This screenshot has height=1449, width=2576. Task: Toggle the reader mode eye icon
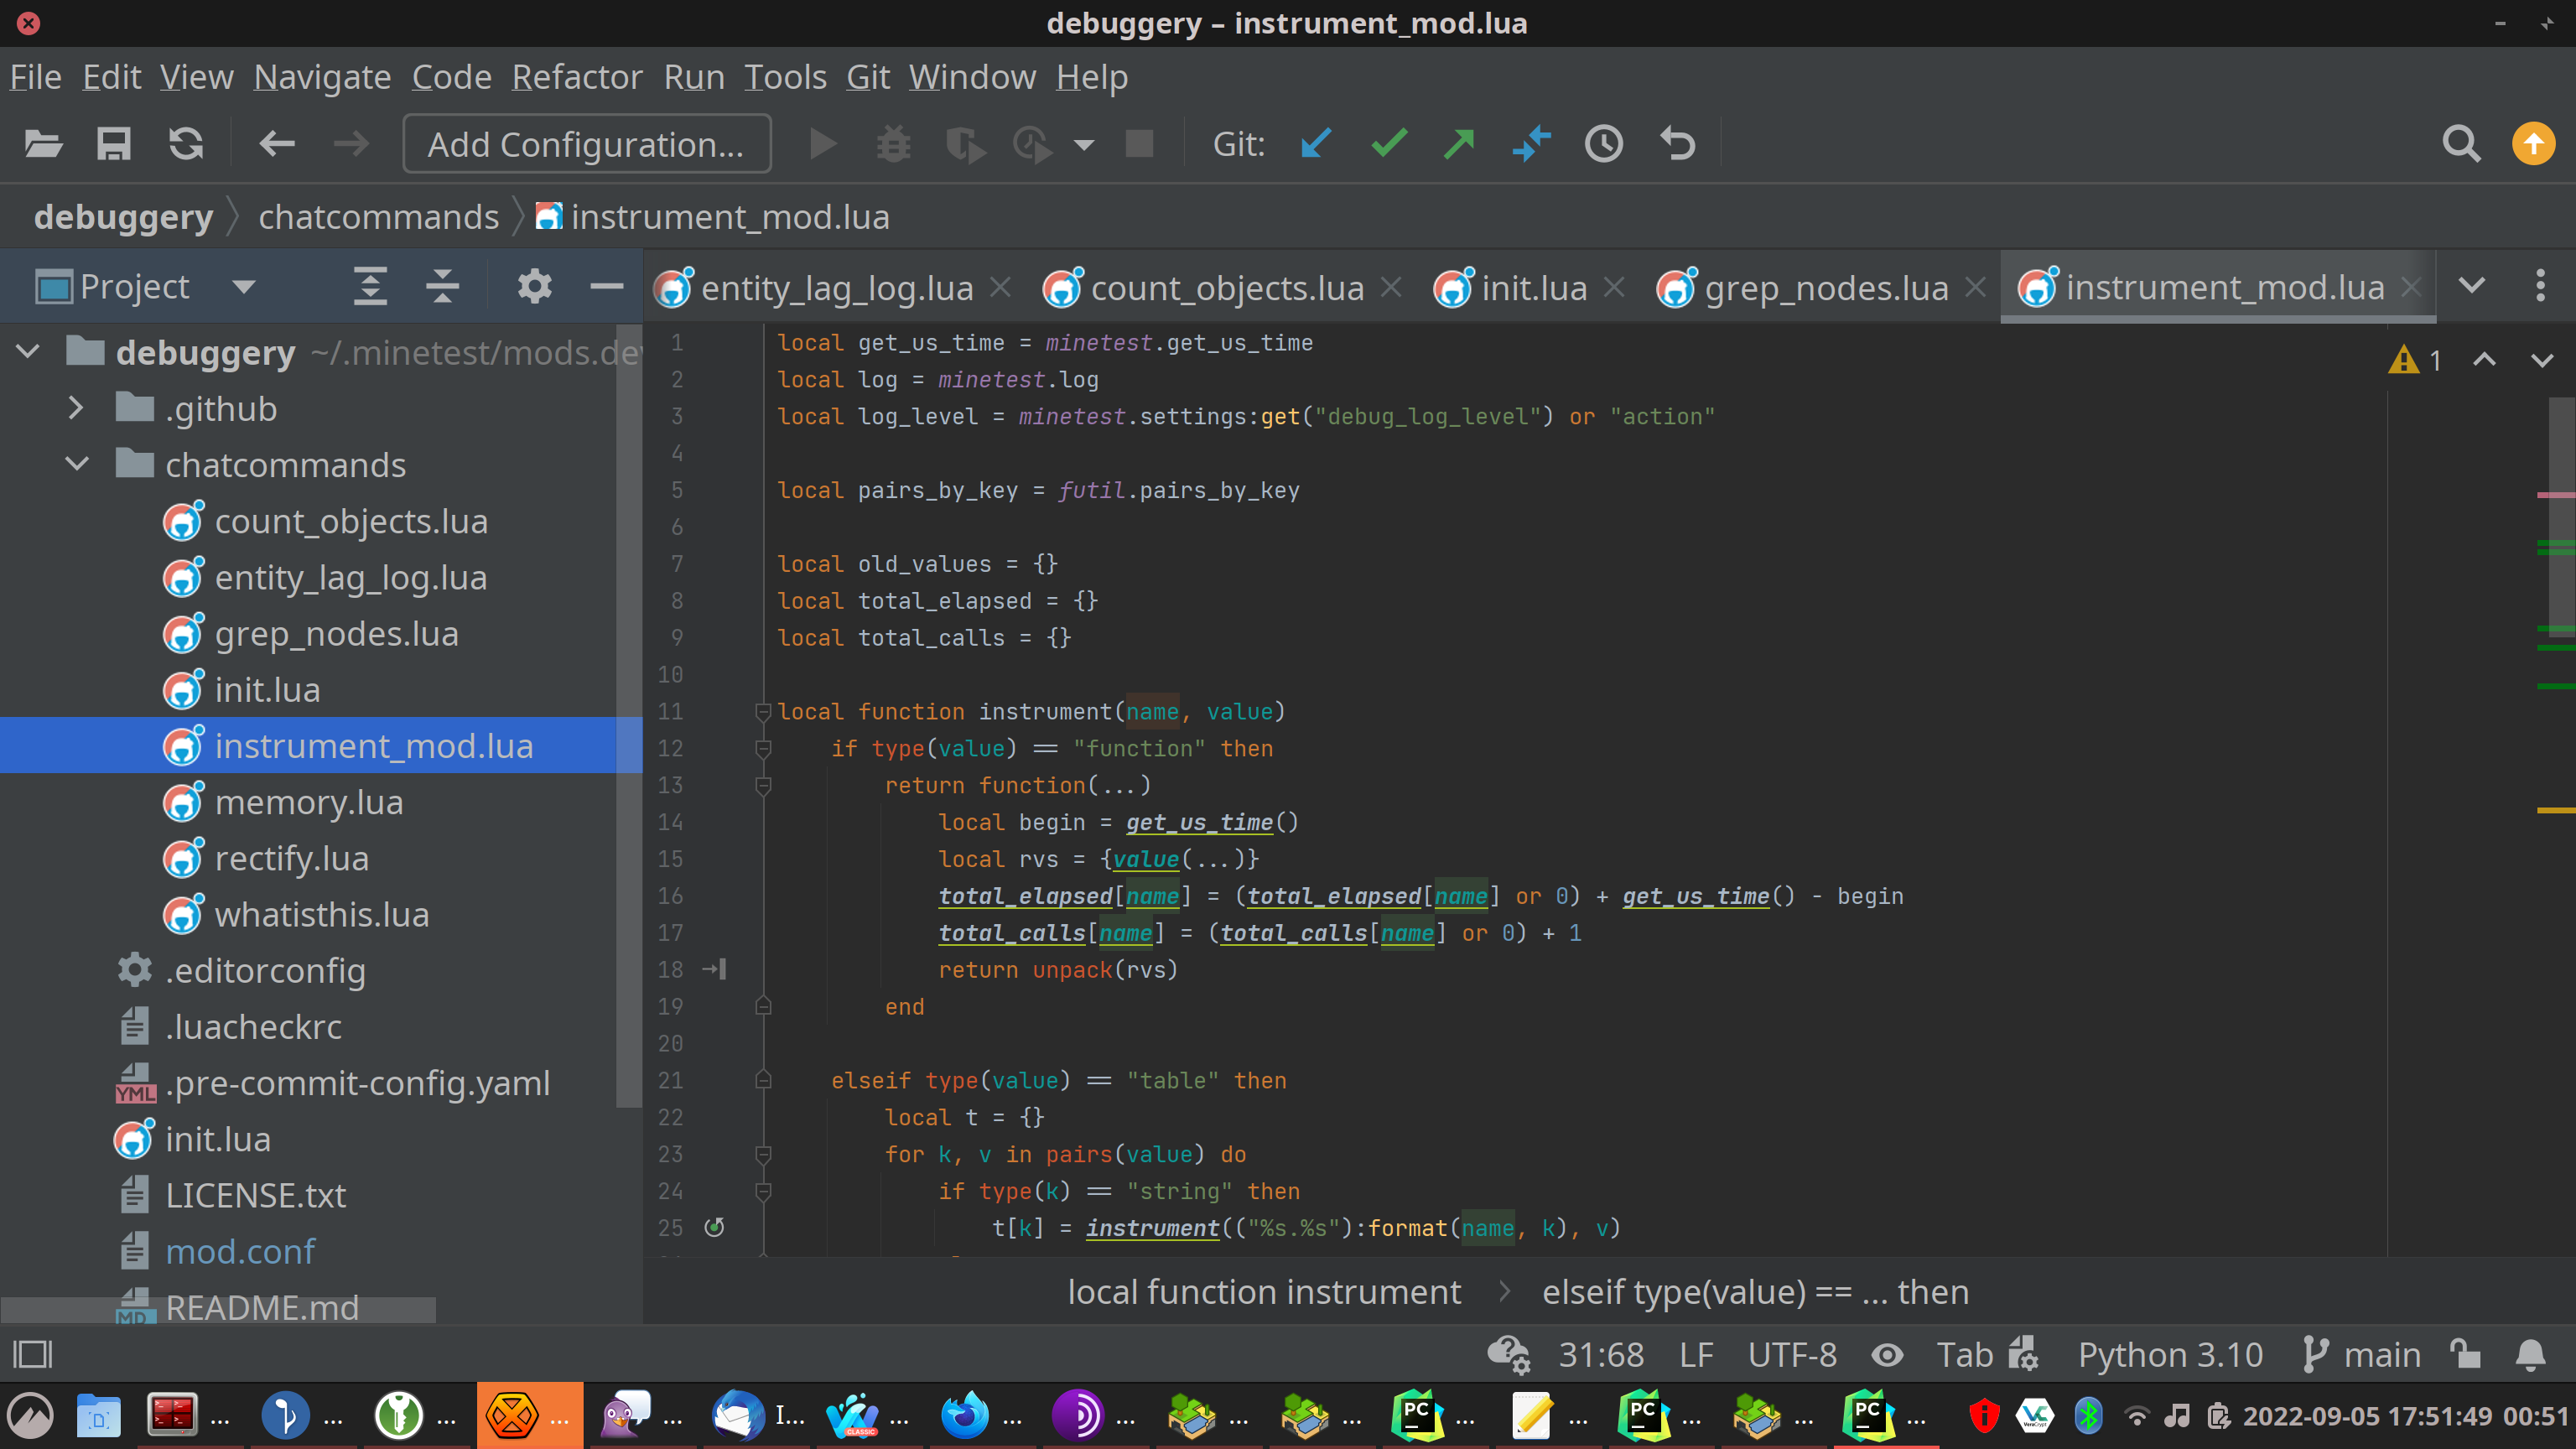point(1887,1355)
